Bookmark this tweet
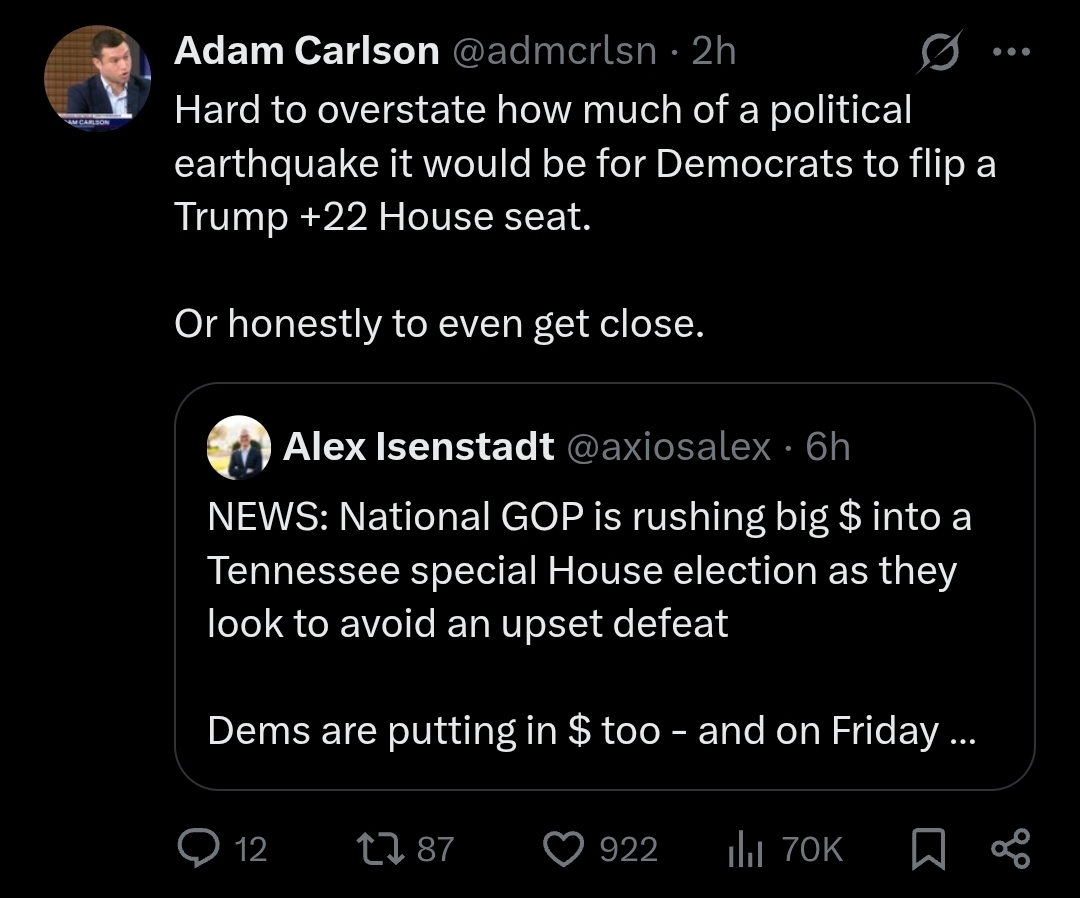1080x898 pixels. coord(928,850)
